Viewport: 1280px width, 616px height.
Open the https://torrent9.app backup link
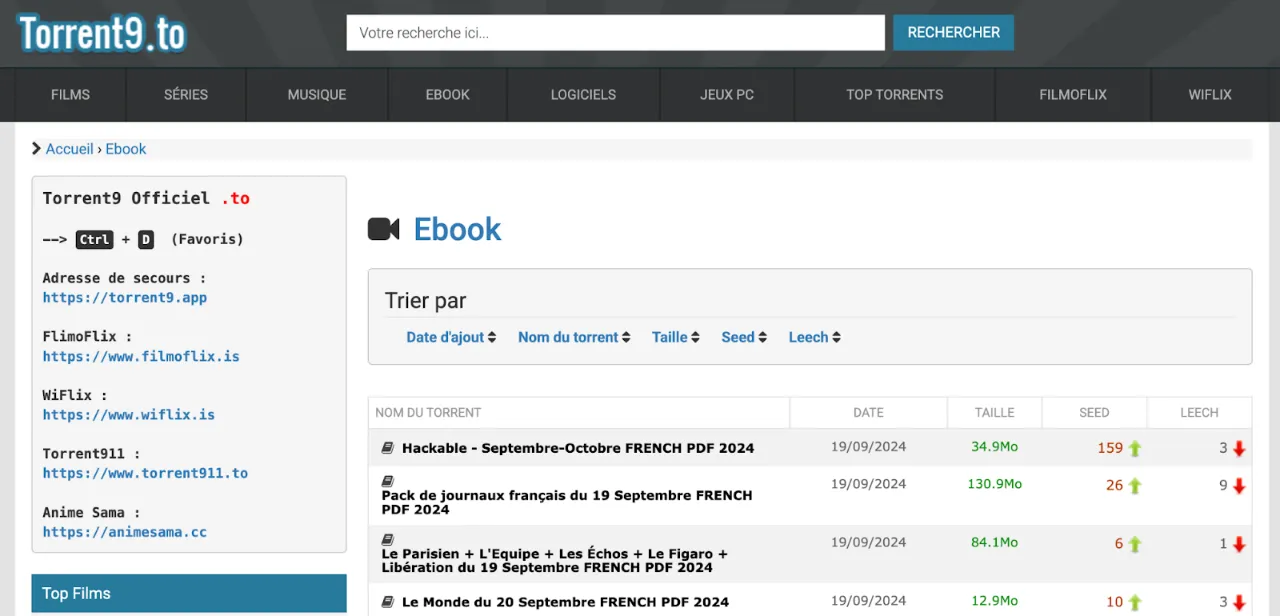coord(125,298)
